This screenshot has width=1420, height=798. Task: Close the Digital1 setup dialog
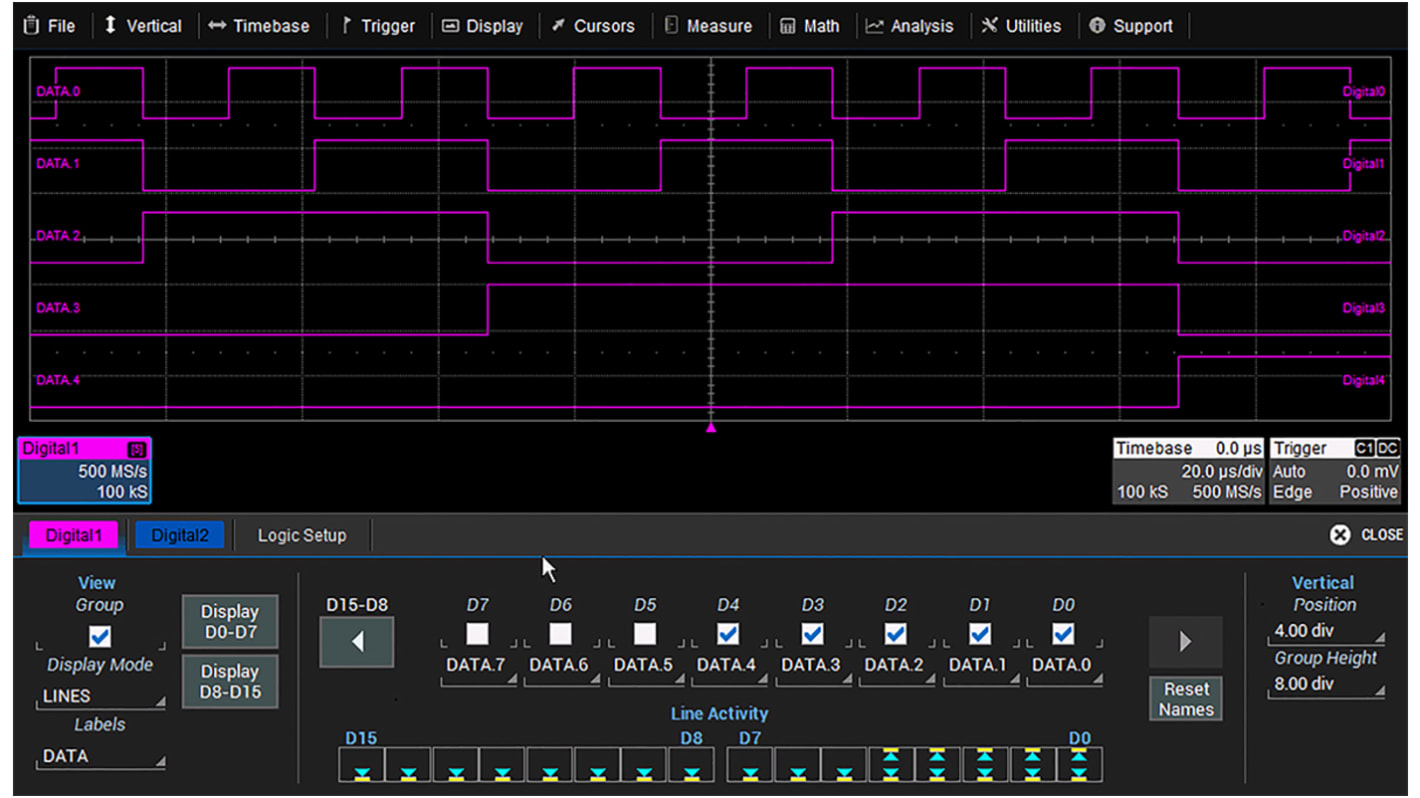[x=1366, y=535]
